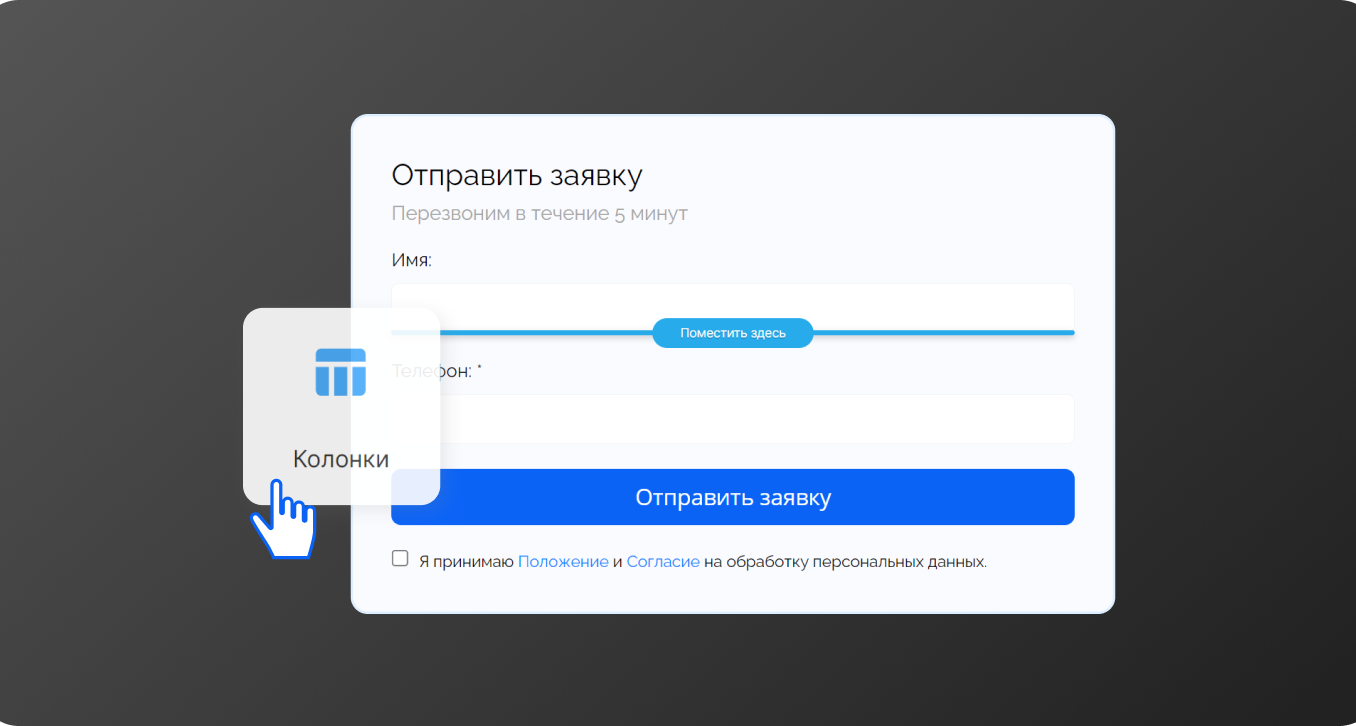Click the blue Отправить заявку button
The width and height of the screenshot is (1356, 726).
click(x=733, y=497)
